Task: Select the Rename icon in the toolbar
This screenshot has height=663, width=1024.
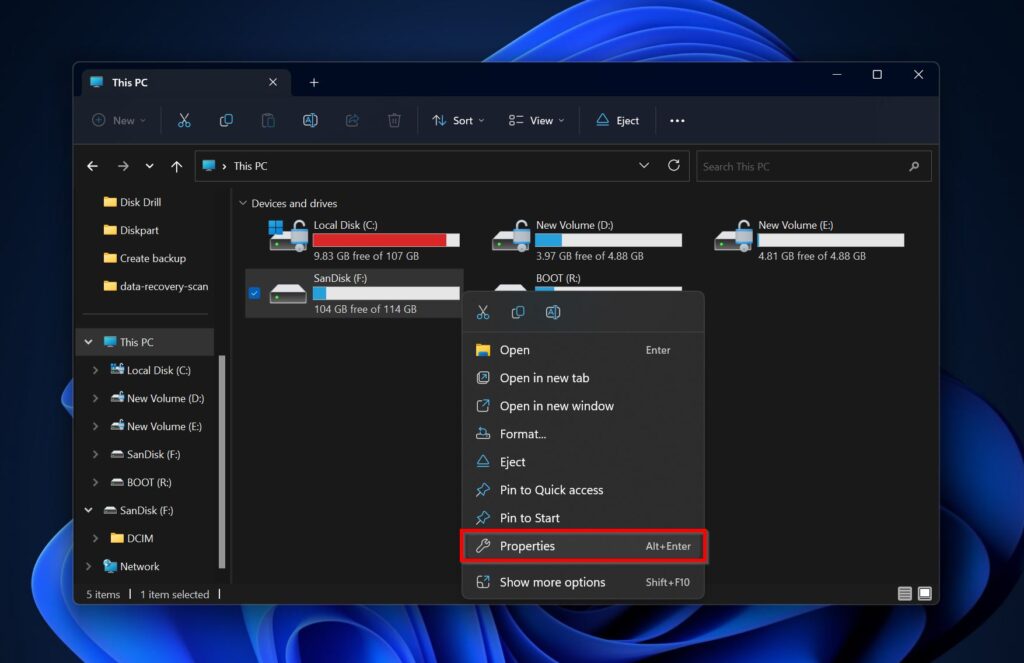Action: (310, 120)
